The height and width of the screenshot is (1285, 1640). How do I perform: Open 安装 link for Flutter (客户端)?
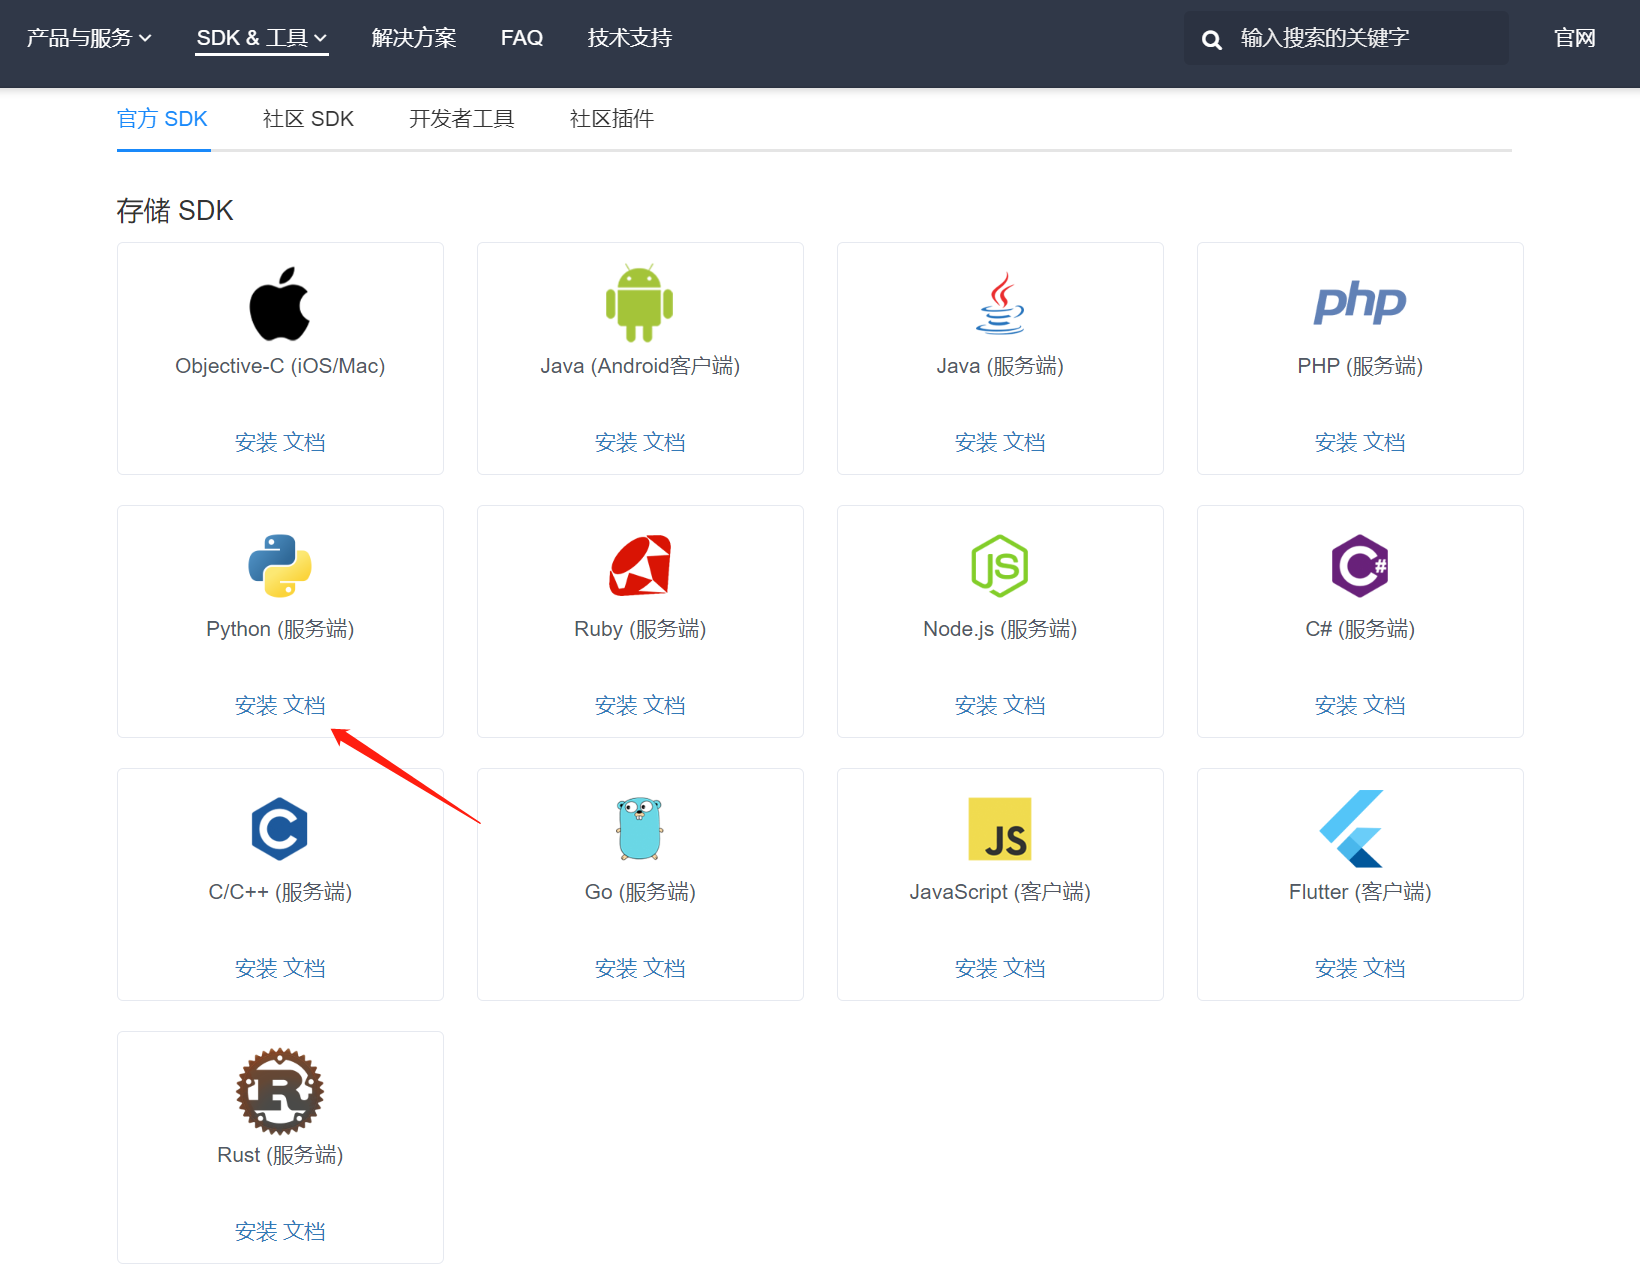tap(1336, 968)
